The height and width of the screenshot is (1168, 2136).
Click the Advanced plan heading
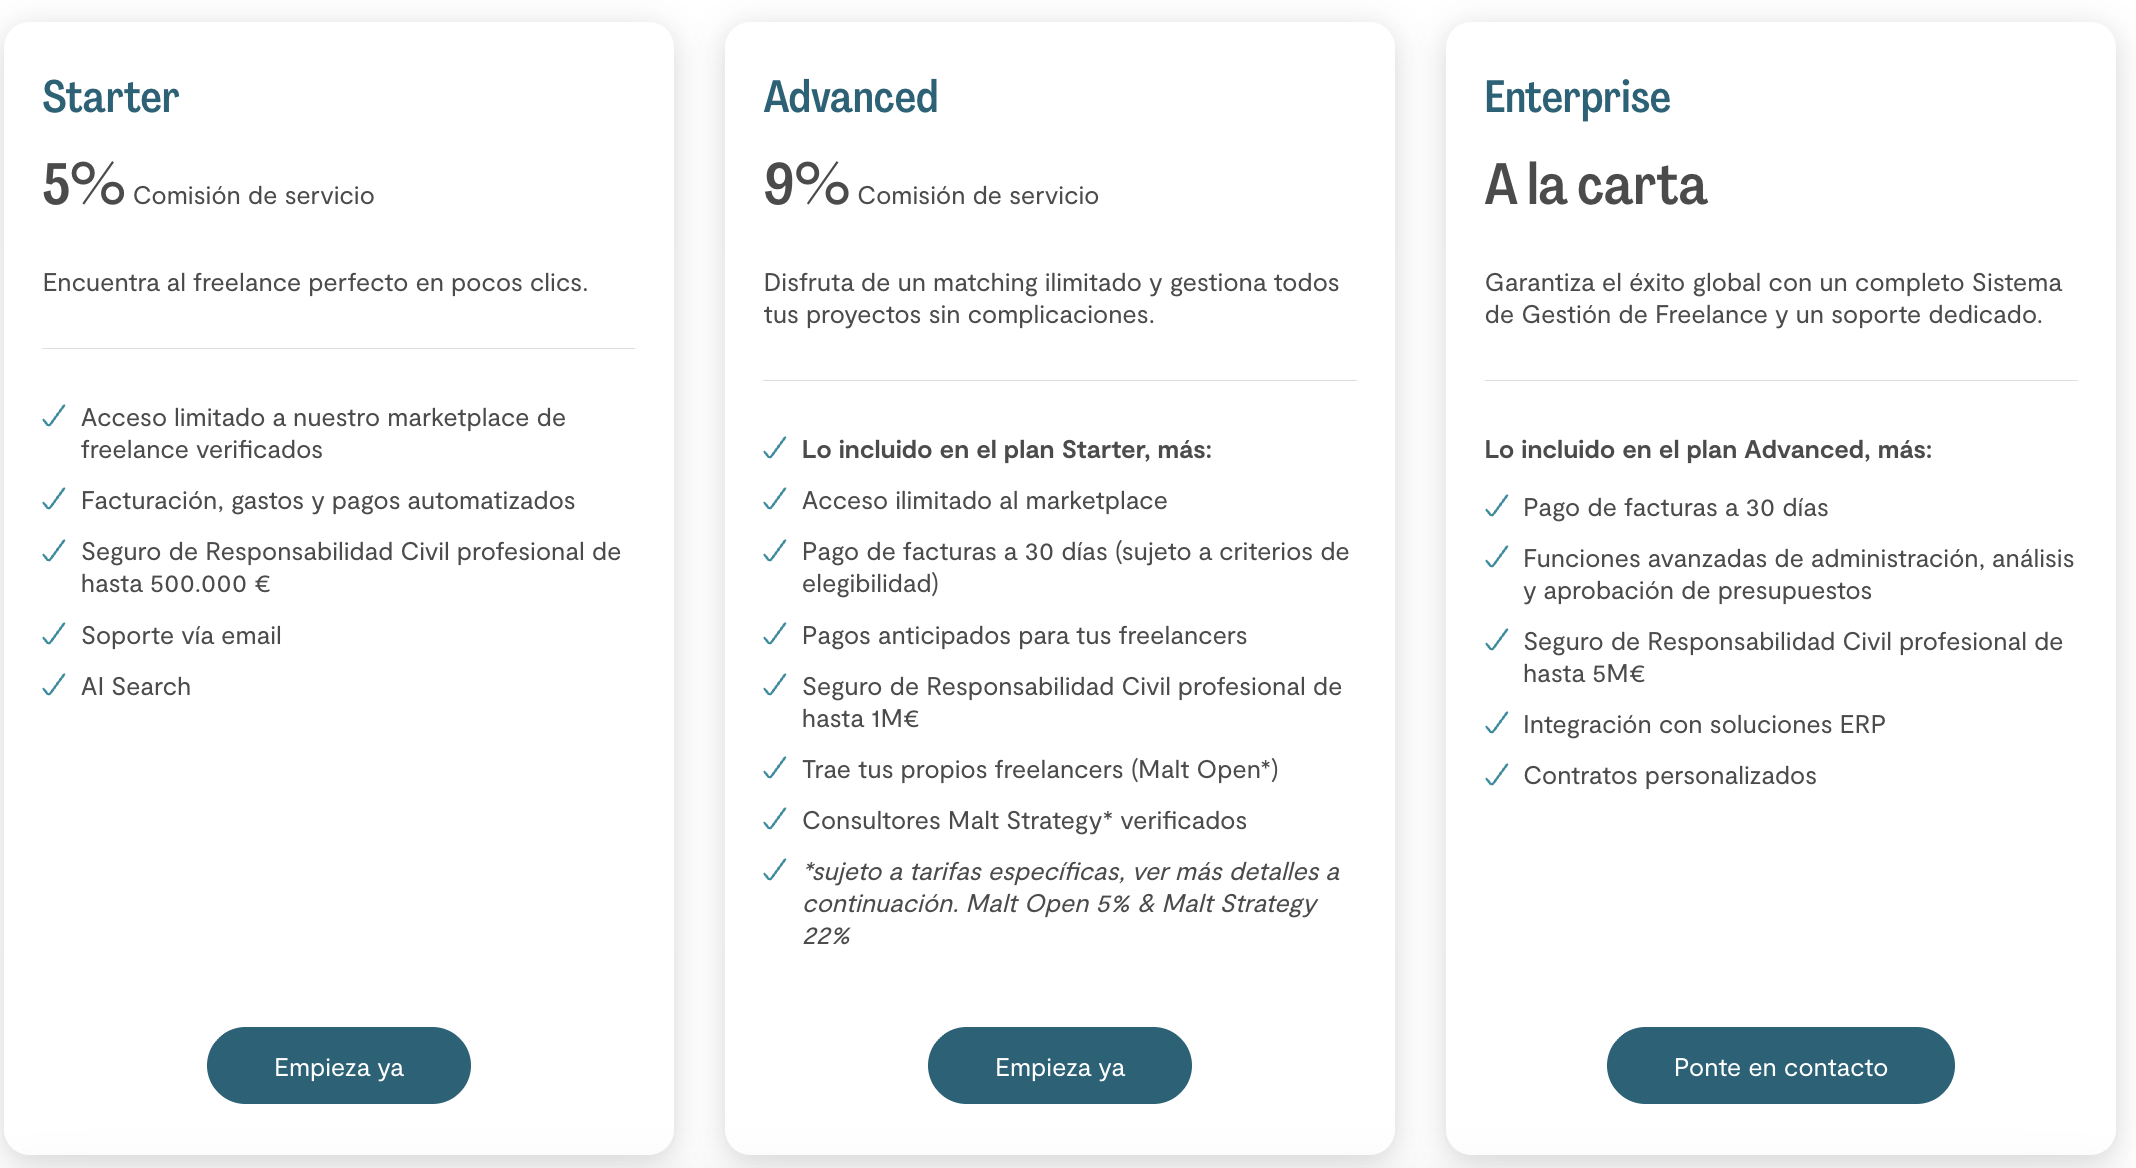(851, 97)
